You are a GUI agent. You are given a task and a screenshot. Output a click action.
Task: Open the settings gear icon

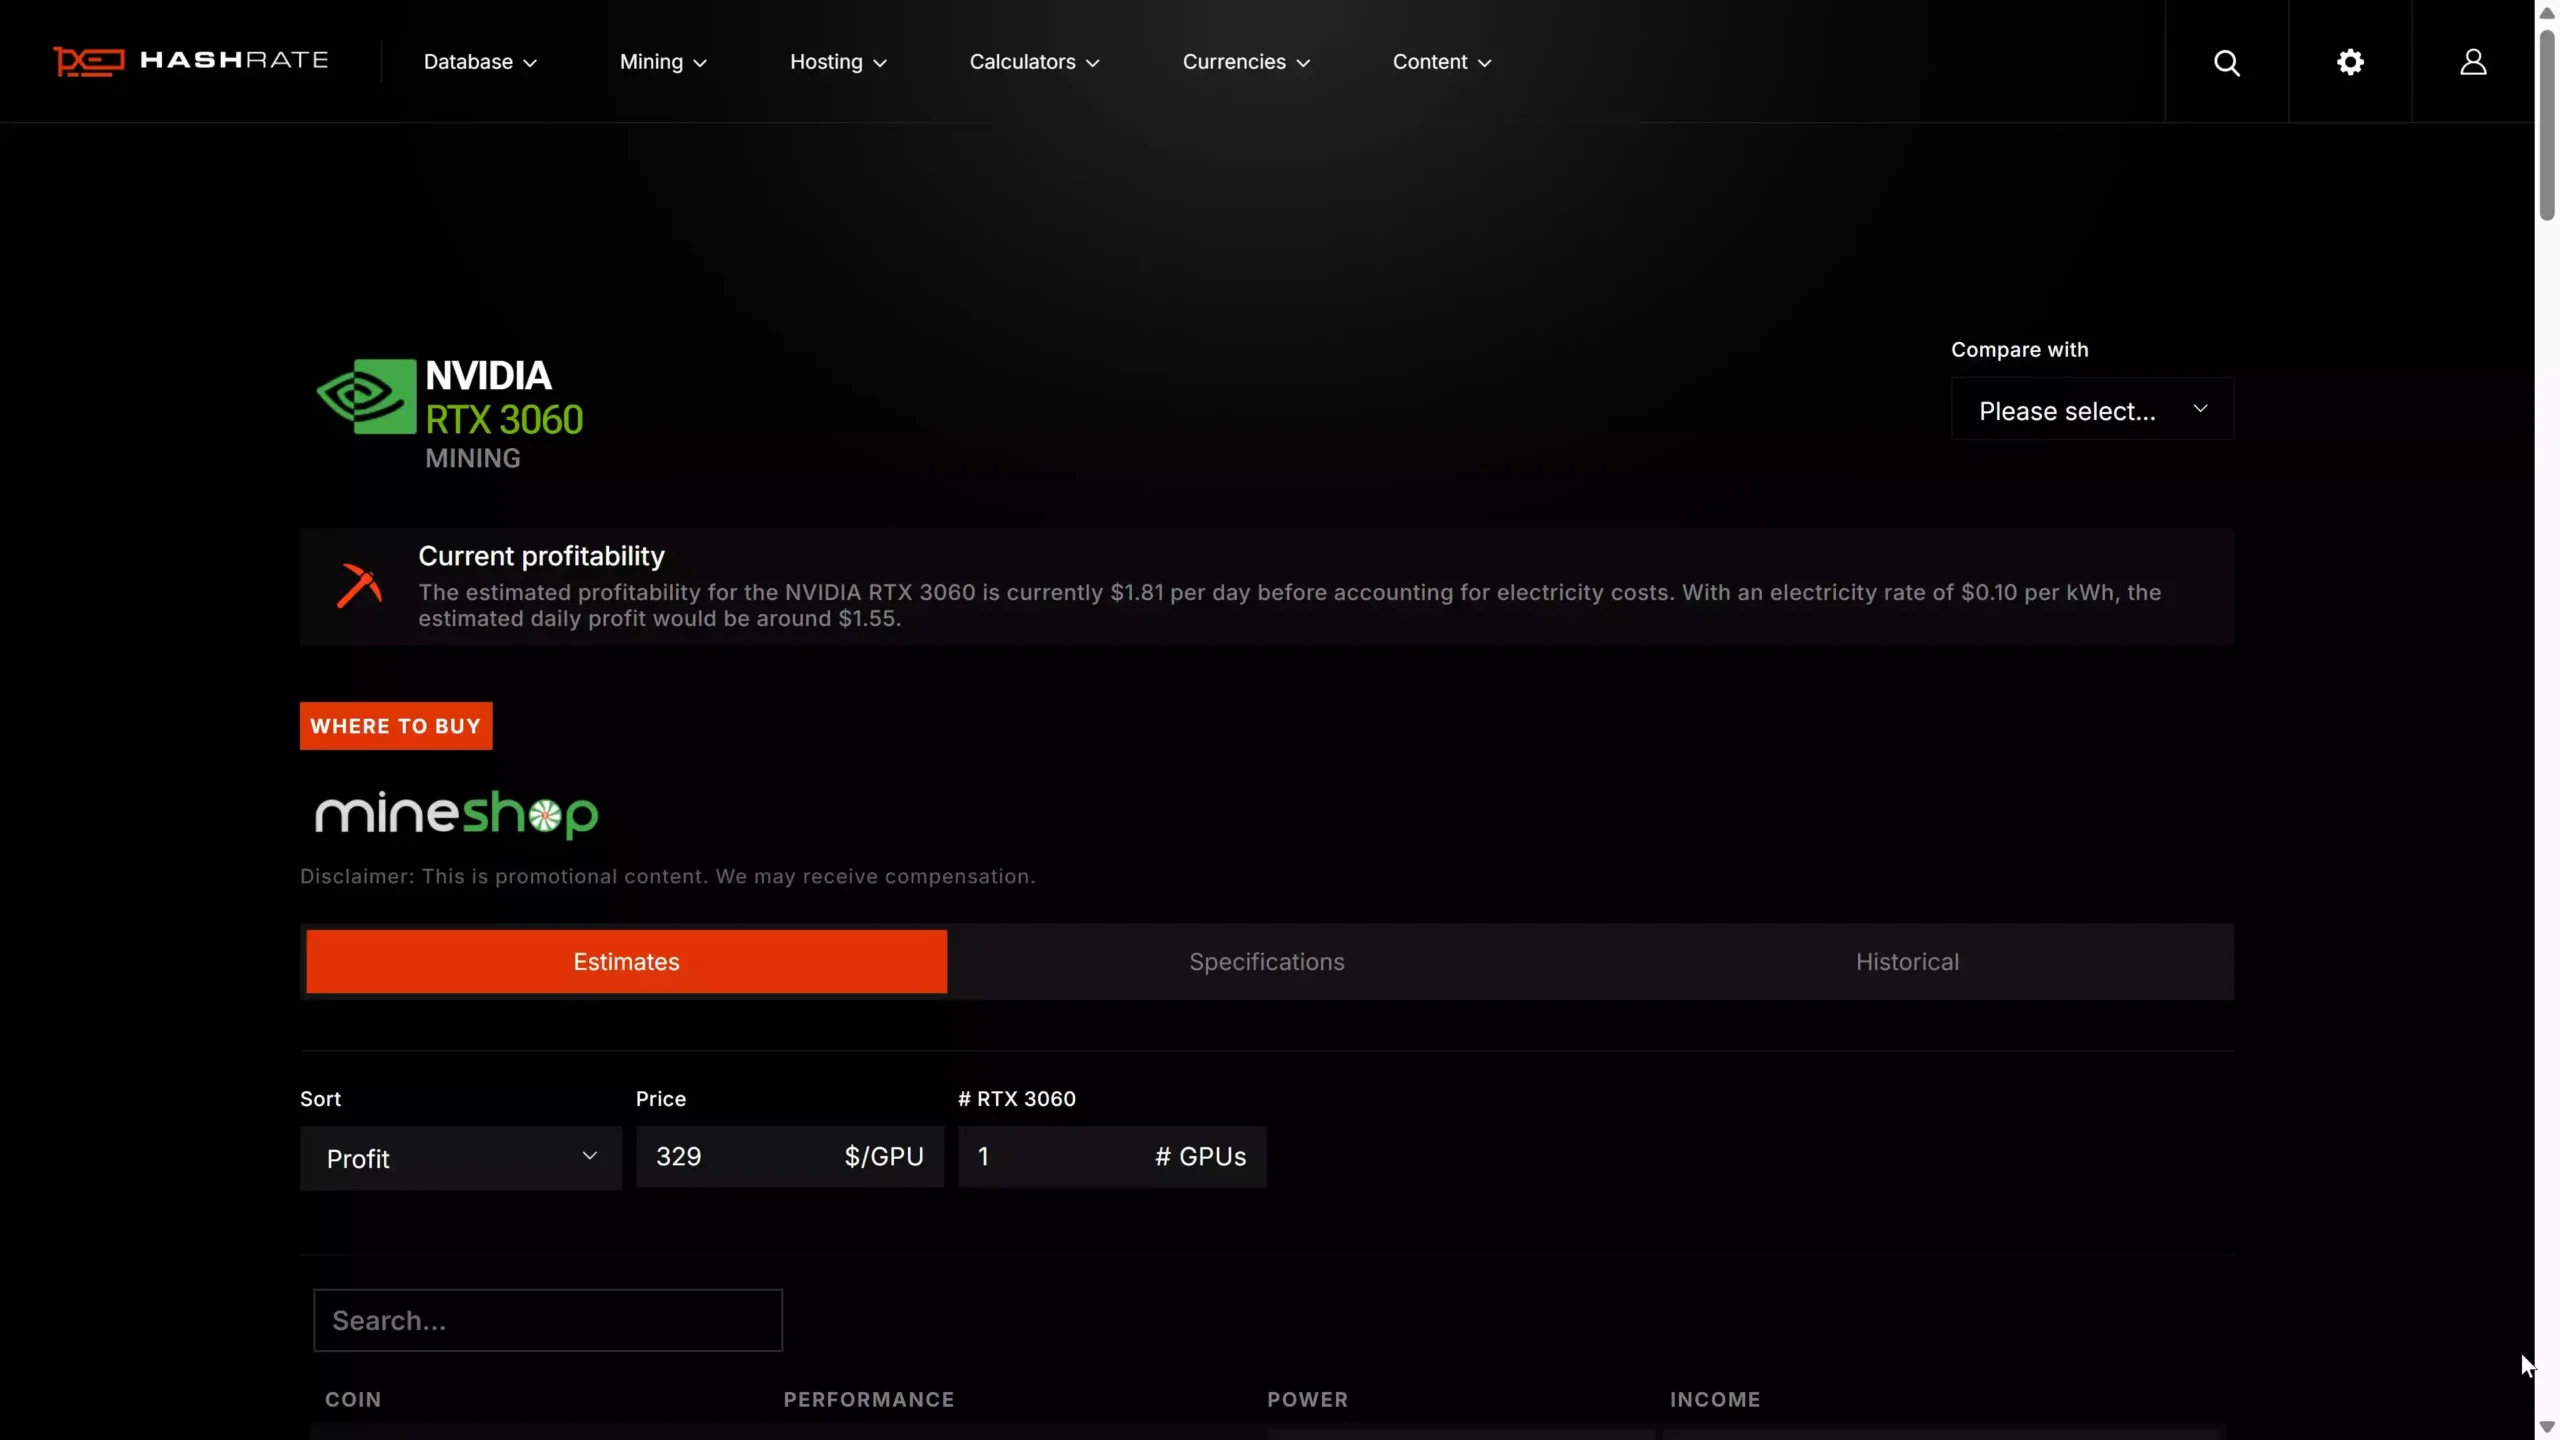(x=2350, y=62)
